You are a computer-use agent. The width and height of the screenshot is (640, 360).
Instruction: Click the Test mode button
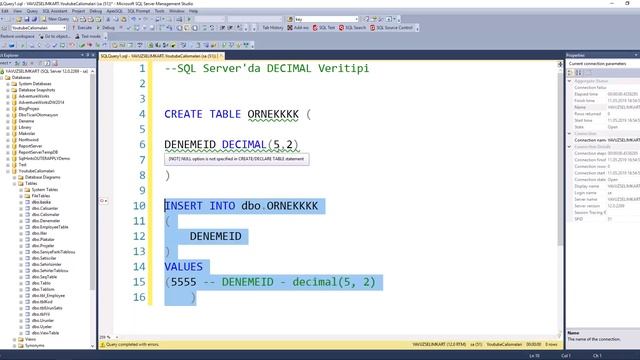point(88,36)
